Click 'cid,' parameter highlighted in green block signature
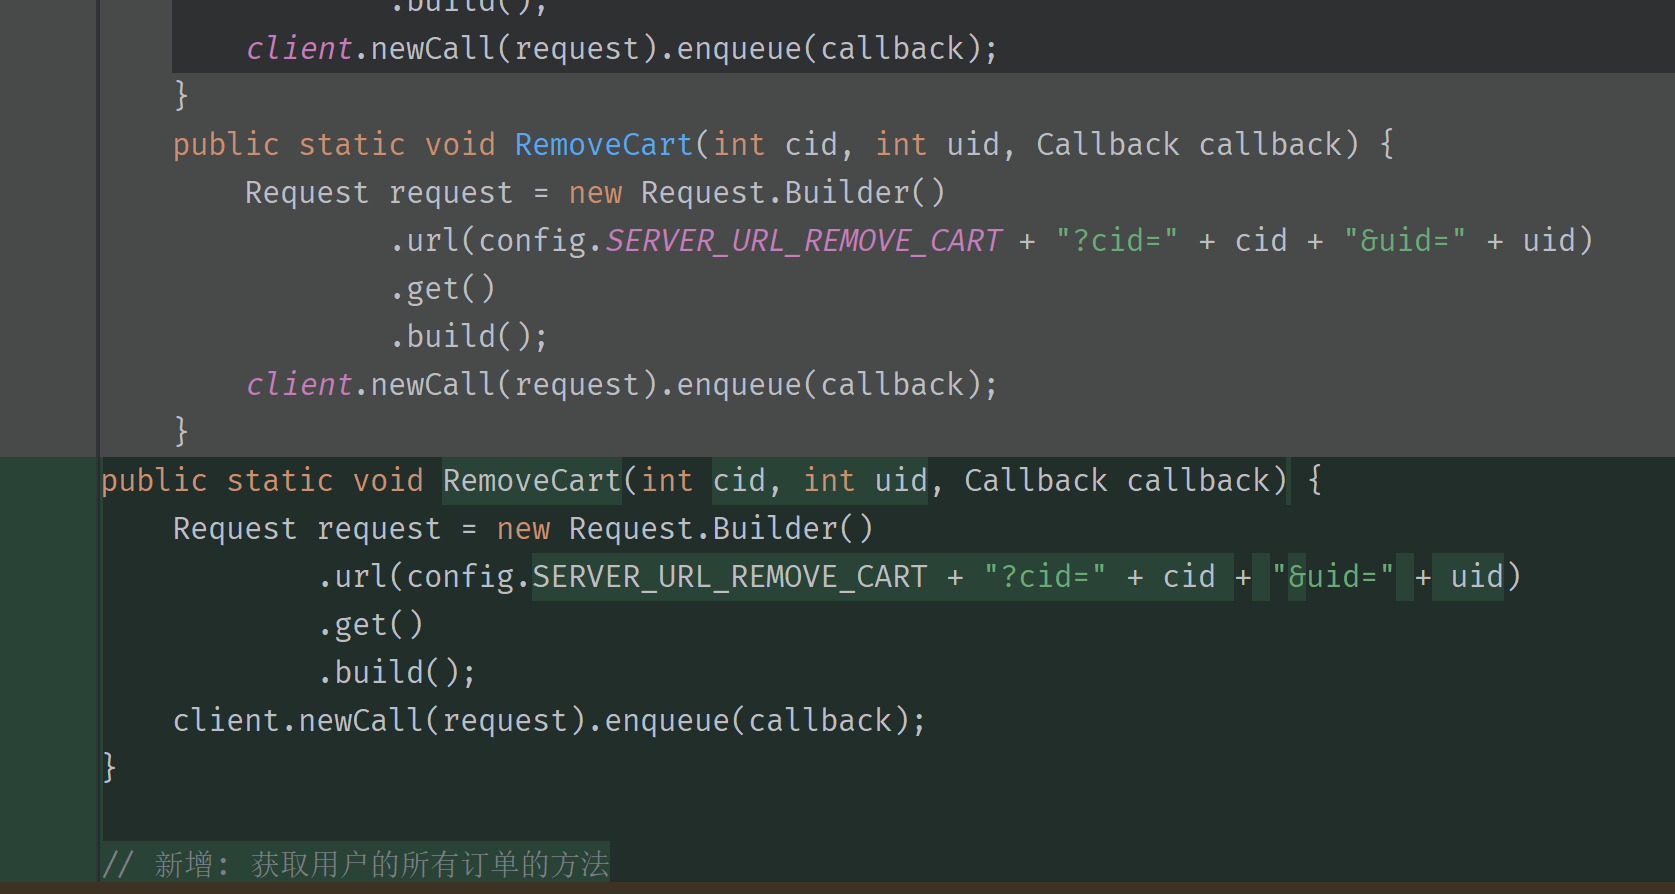1675x894 pixels. [747, 481]
